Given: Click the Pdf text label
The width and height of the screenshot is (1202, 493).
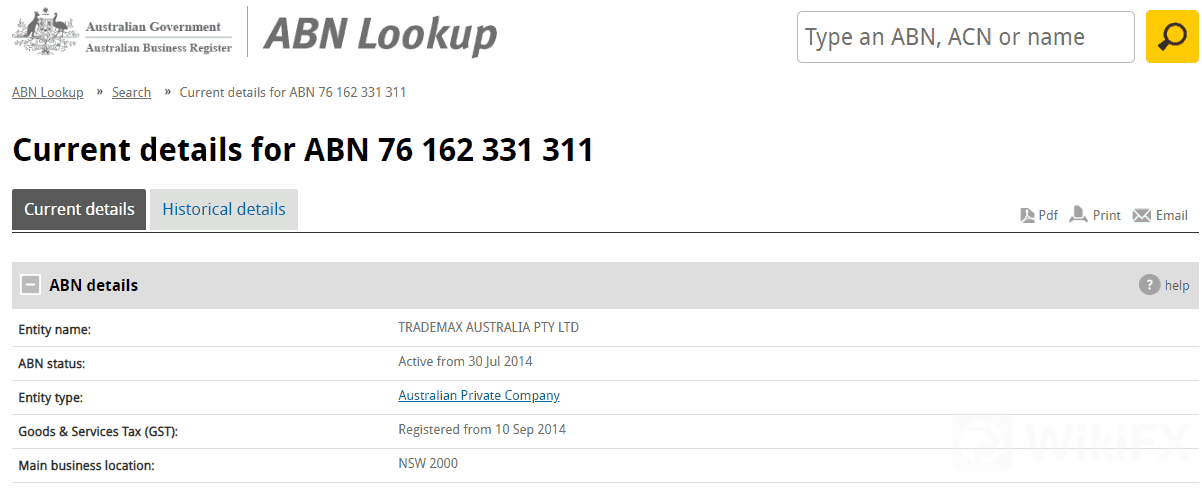Looking at the screenshot, I should [1048, 215].
